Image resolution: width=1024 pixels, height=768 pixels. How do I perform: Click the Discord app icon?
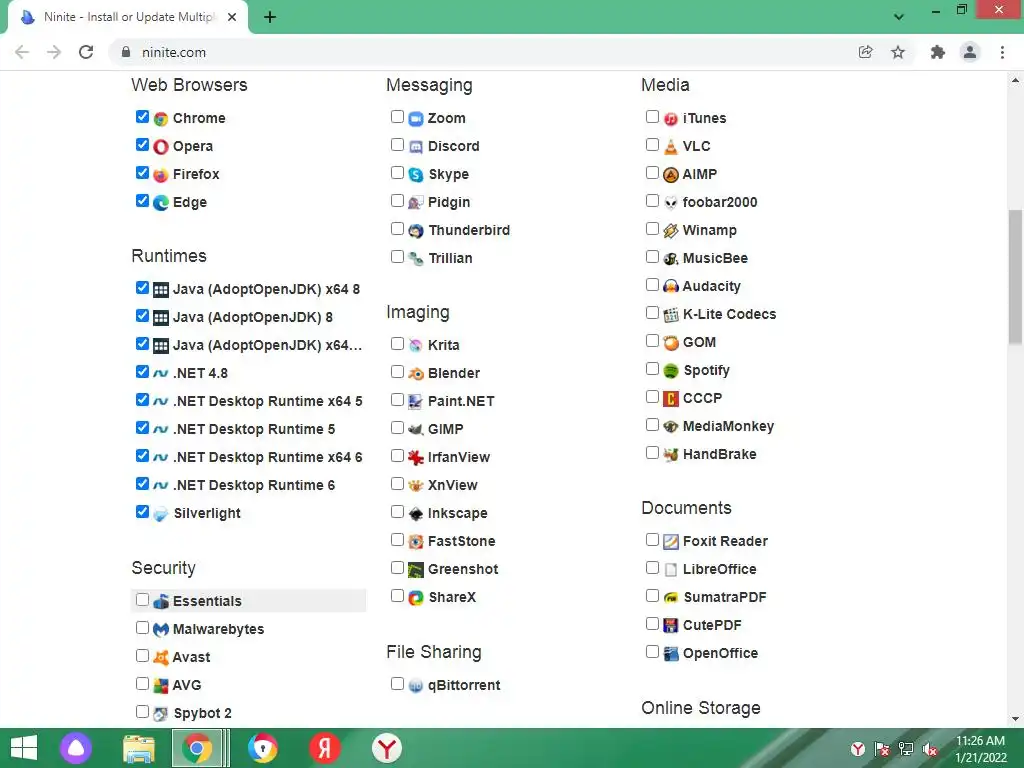coord(416,147)
